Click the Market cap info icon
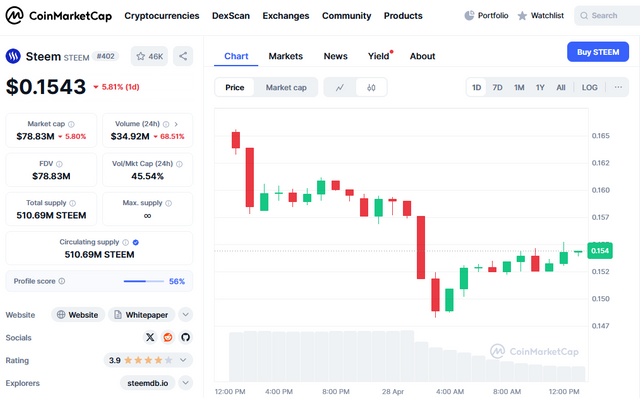The height and width of the screenshot is (398, 640). (x=71, y=124)
